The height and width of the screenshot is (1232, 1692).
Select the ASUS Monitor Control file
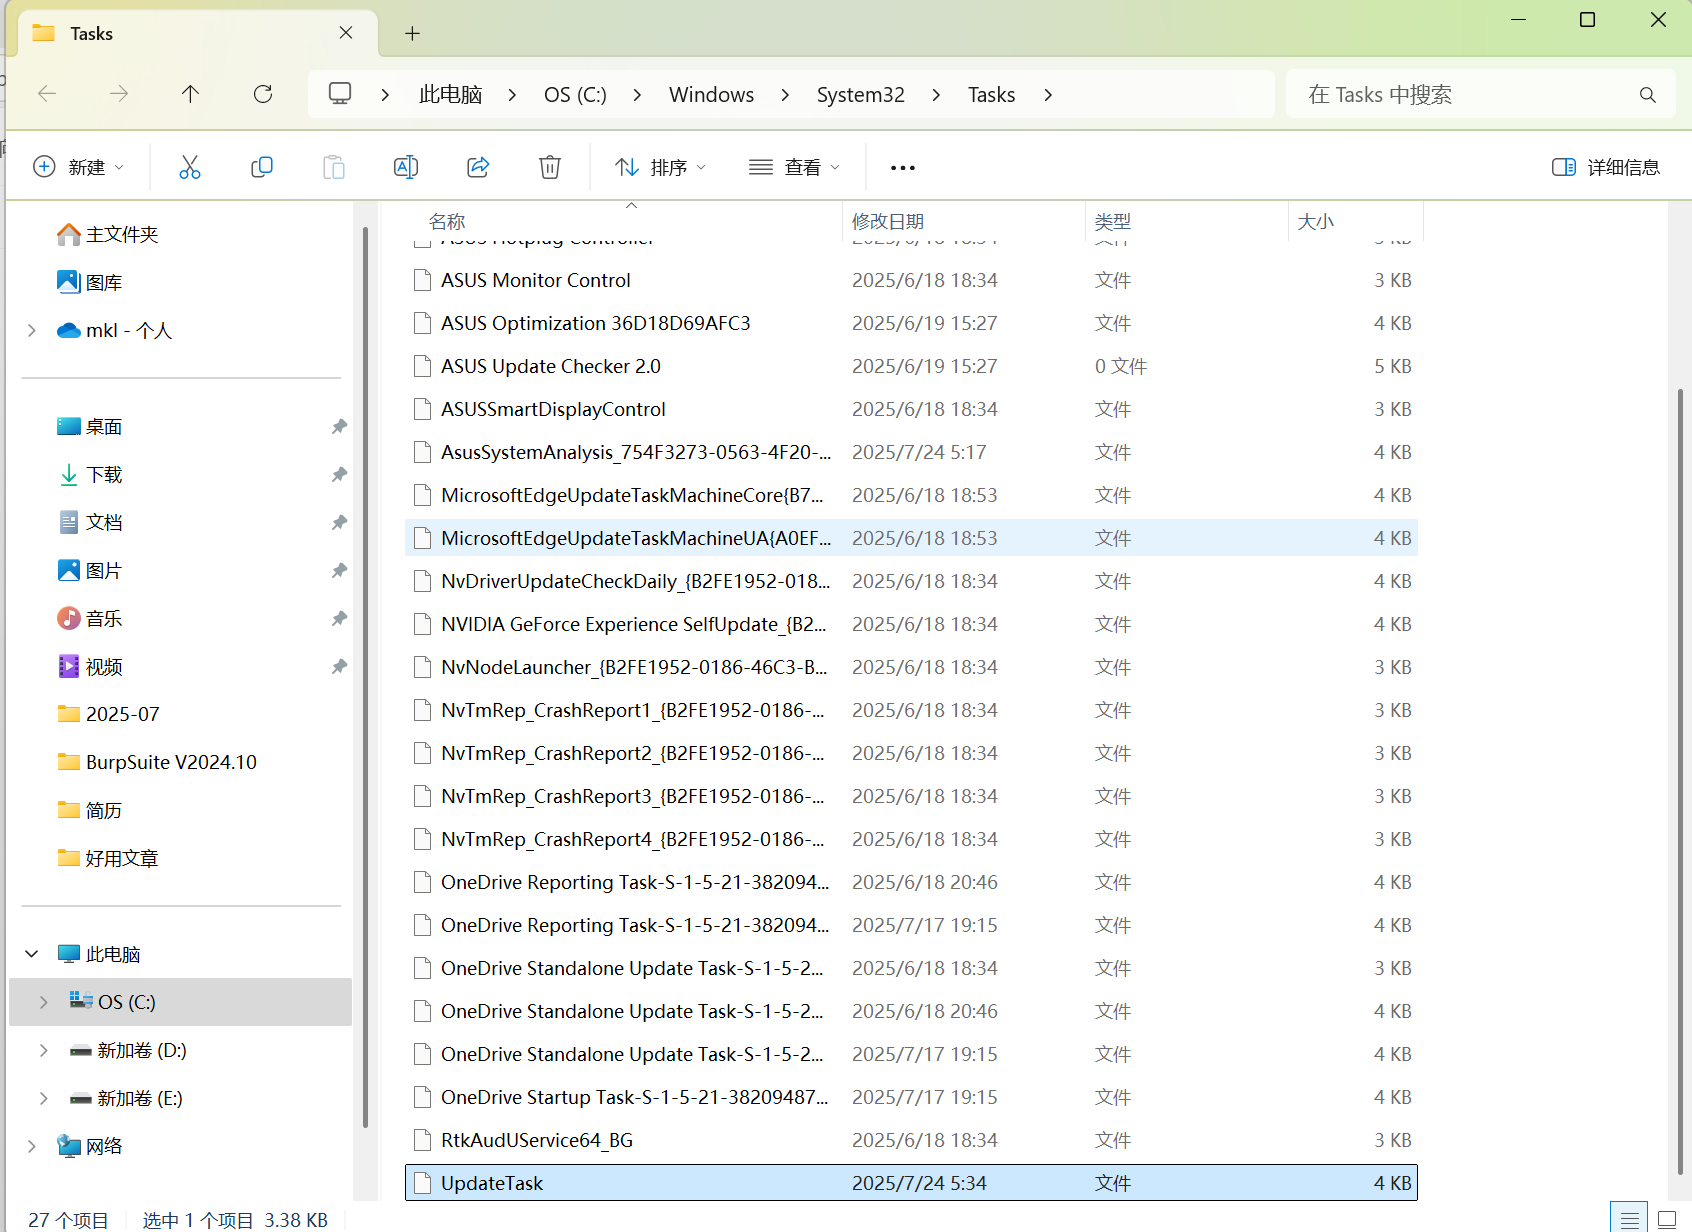pyautogui.click(x=911, y=280)
